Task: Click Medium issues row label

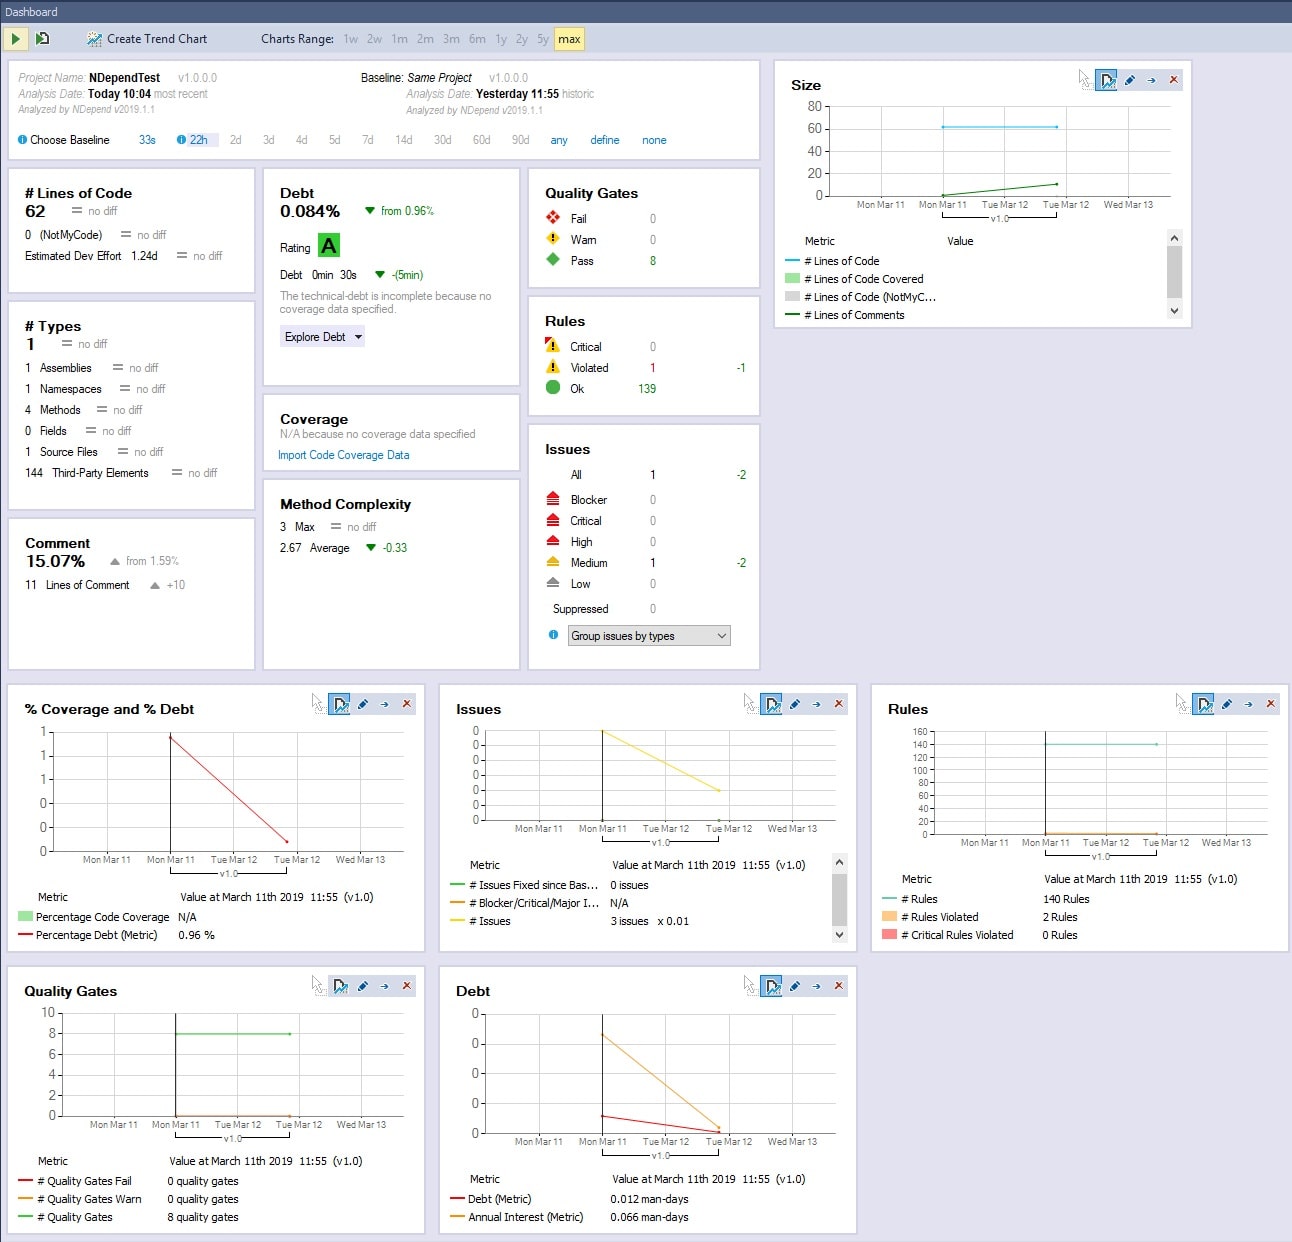Action: 589,563
